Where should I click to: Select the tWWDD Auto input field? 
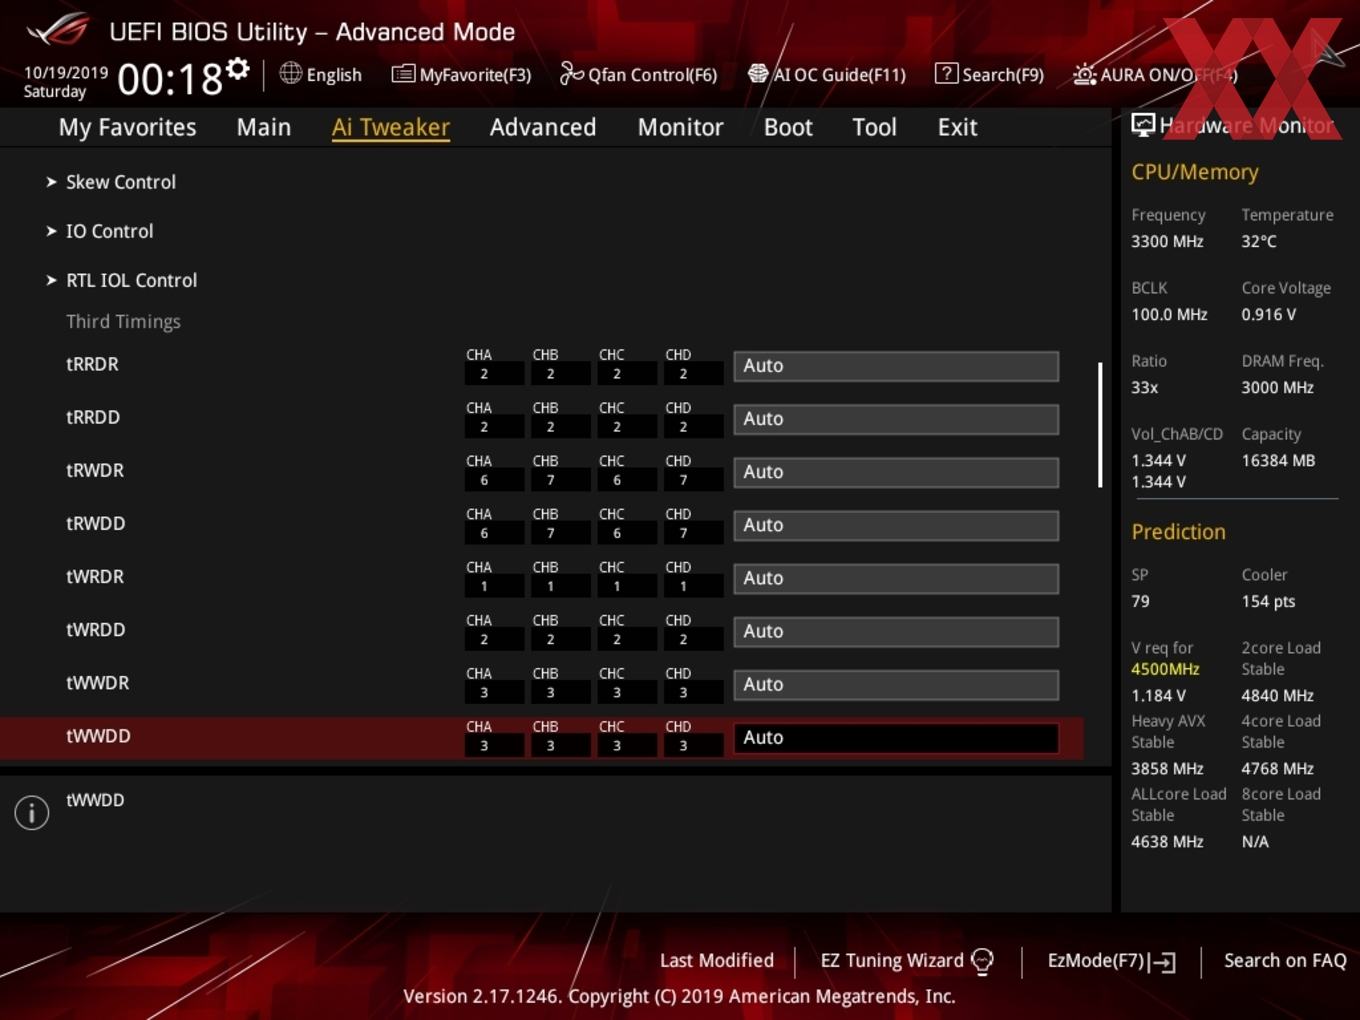pos(896,737)
